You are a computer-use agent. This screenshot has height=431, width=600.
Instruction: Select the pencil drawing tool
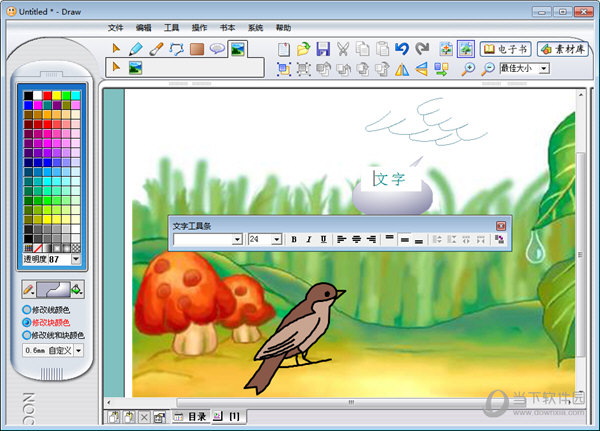[136, 49]
